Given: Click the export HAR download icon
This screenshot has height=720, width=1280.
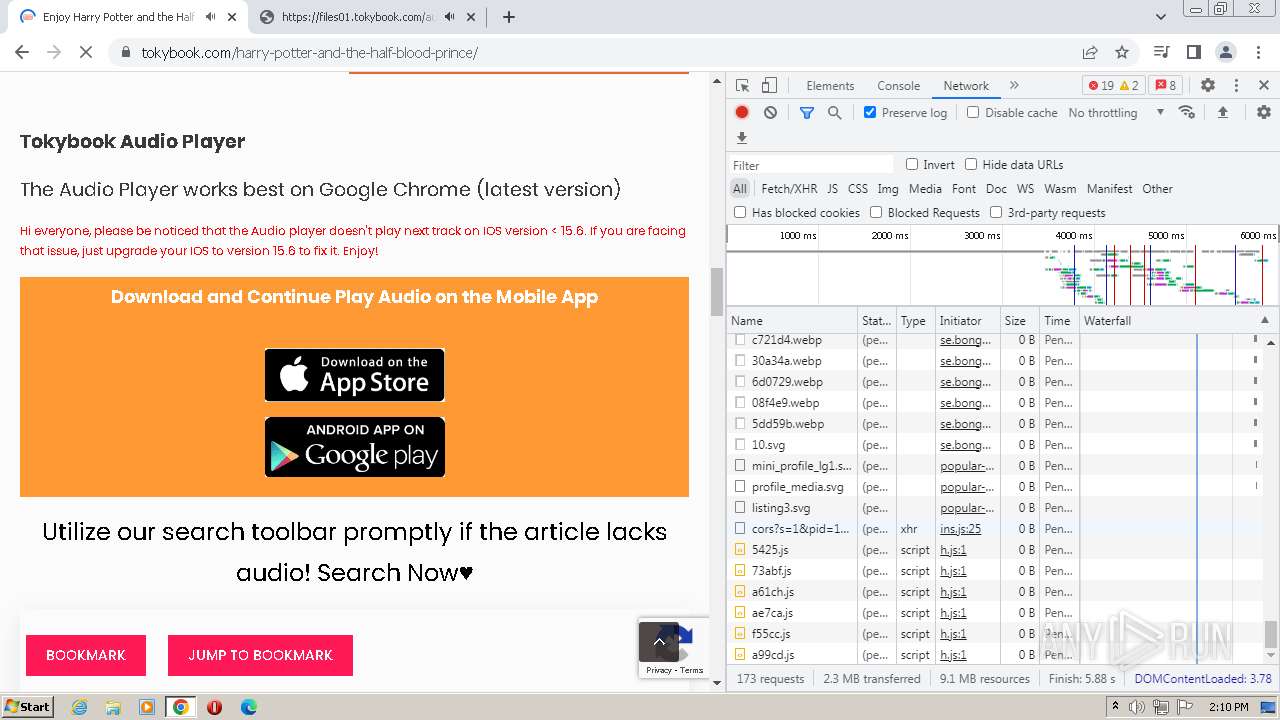Looking at the screenshot, I should (742, 138).
